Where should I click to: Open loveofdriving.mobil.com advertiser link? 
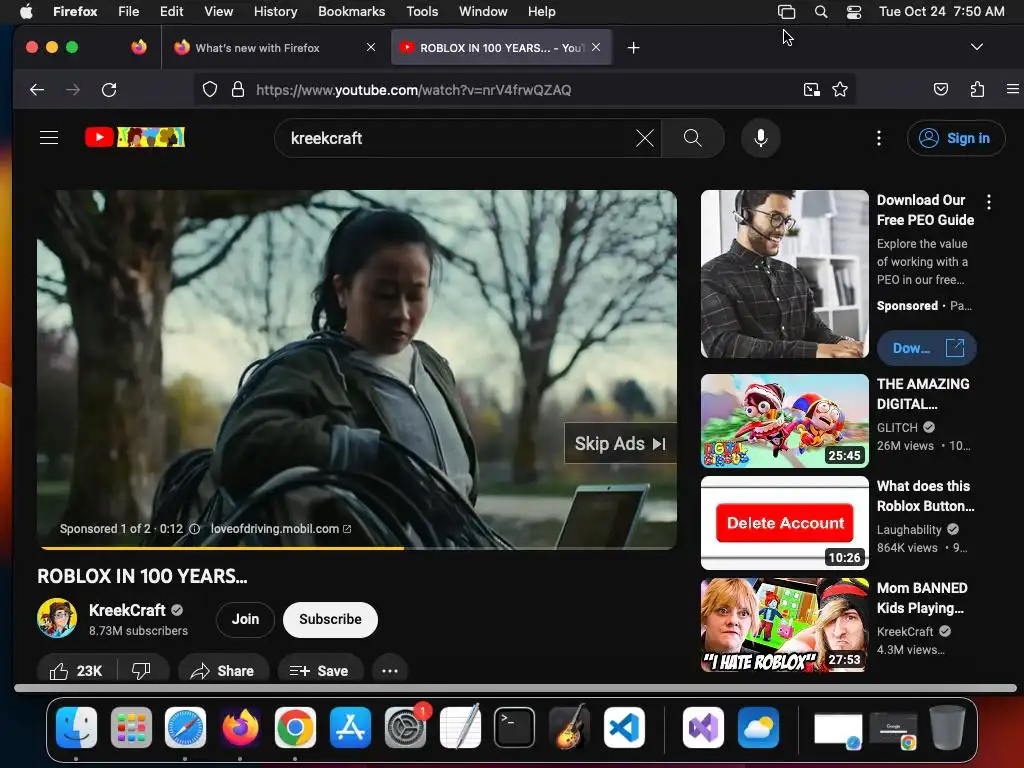click(281, 529)
